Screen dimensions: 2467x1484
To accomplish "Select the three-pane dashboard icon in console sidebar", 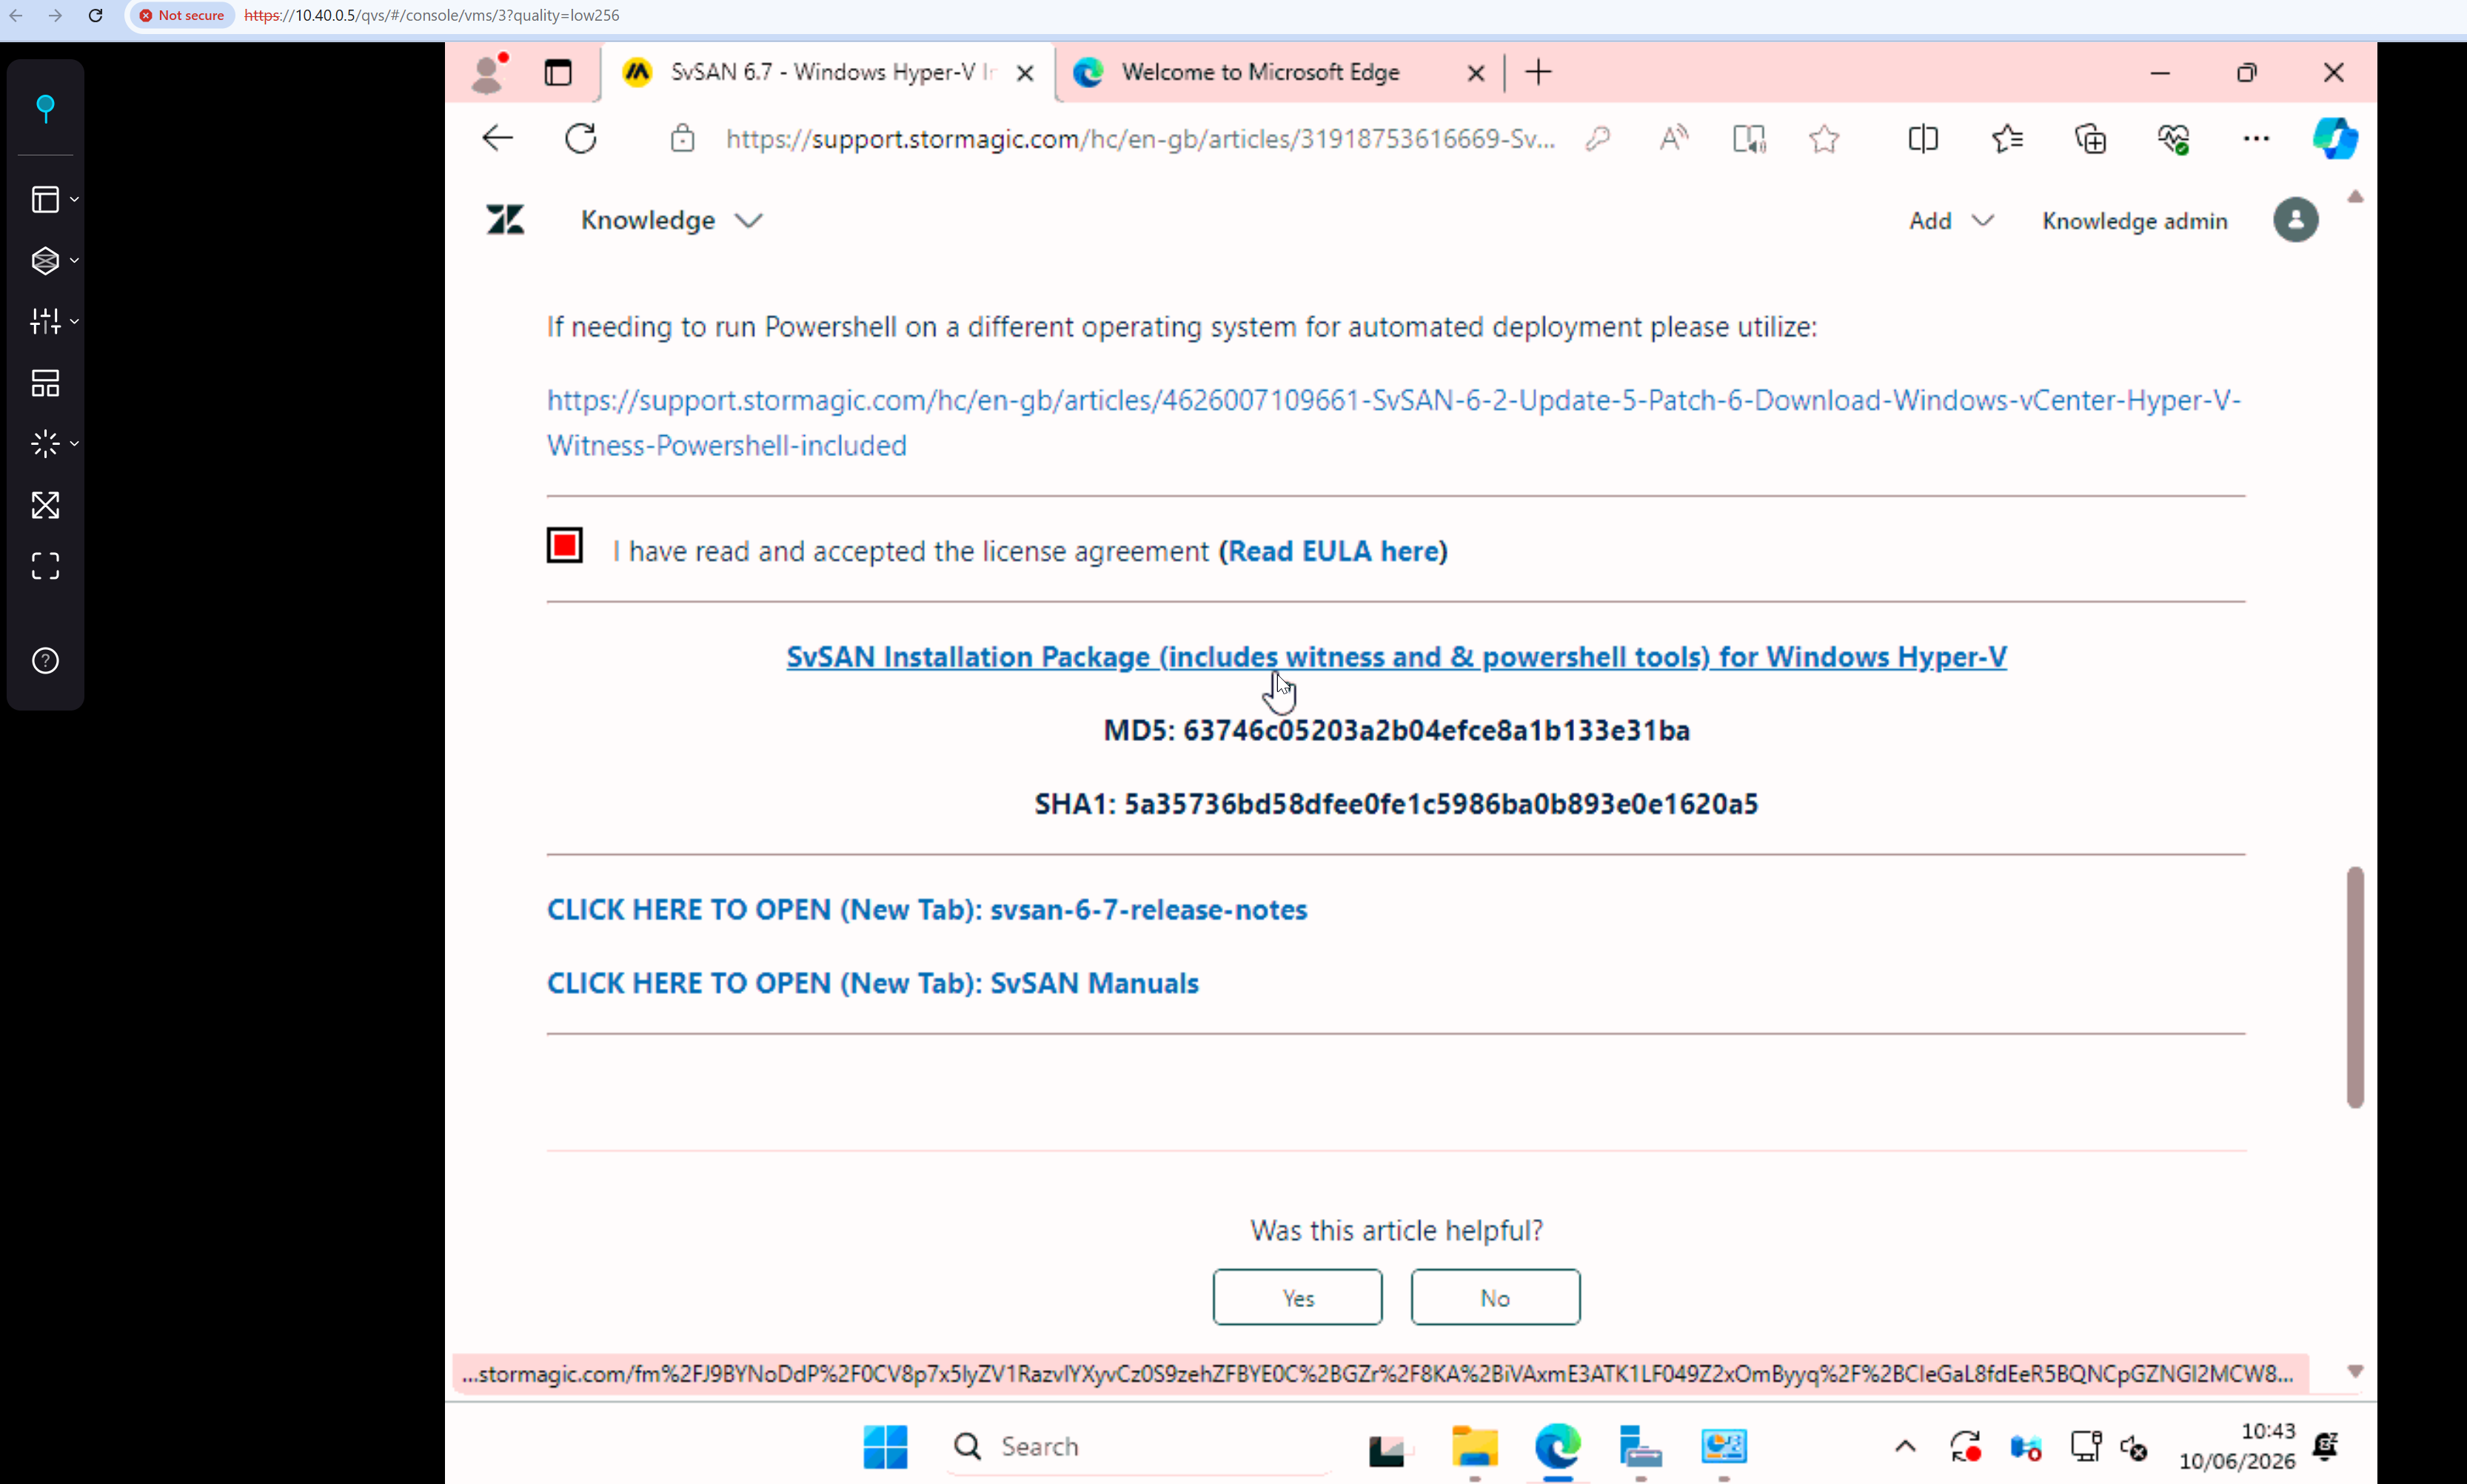I will point(45,383).
